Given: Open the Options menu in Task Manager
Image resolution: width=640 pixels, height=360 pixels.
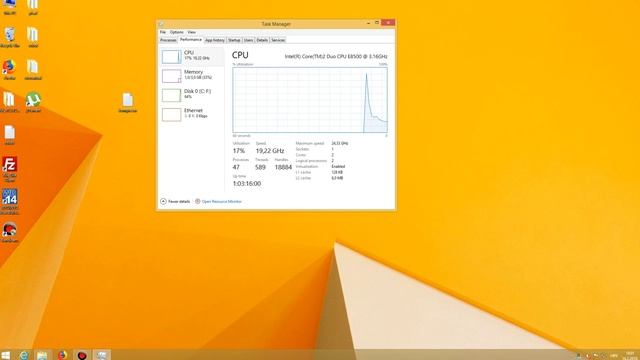Looking at the screenshot, I should 177,32.
